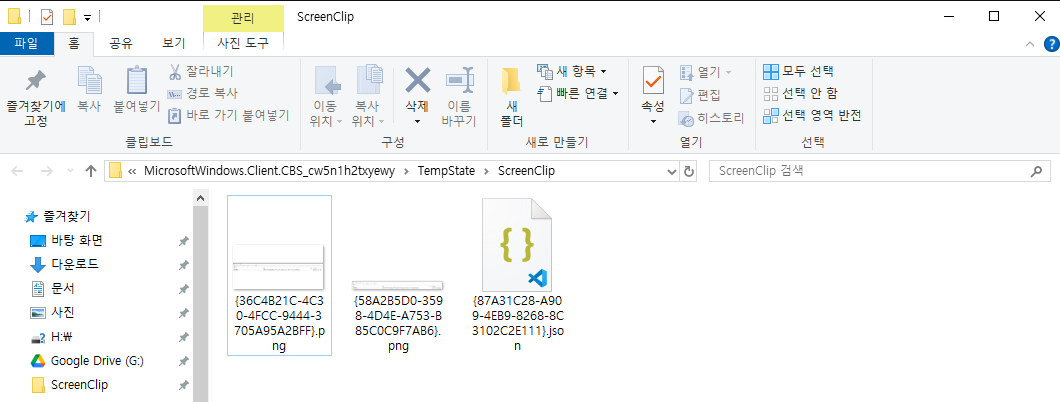This screenshot has height=402, width=1060.
Task: Open the 사진 도구 ribbon tab
Action: [x=243, y=44]
